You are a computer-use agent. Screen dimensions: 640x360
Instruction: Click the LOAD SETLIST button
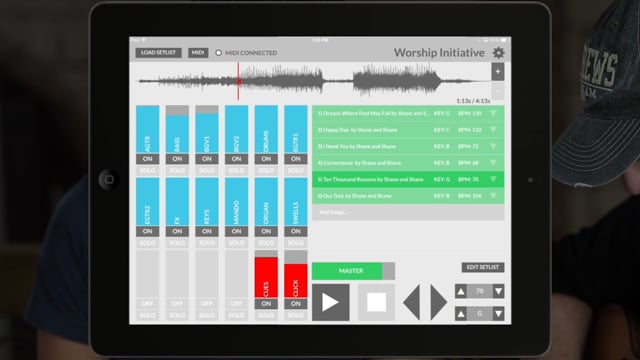tap(158, 53)
